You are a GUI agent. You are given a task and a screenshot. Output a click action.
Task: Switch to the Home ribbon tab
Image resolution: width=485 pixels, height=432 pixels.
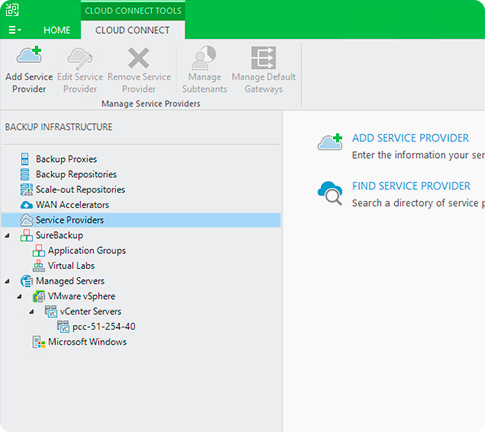[x=57, y=30]
